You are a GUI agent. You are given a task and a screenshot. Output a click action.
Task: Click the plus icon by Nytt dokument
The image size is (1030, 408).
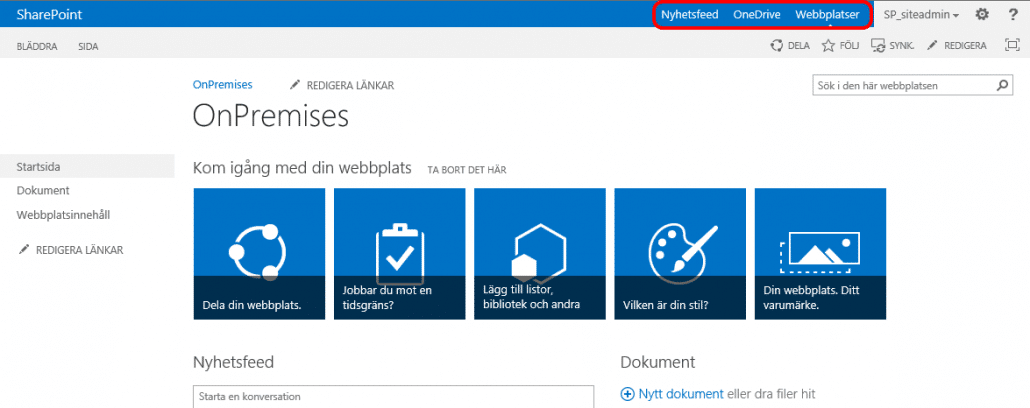click(x=627, y=394)
